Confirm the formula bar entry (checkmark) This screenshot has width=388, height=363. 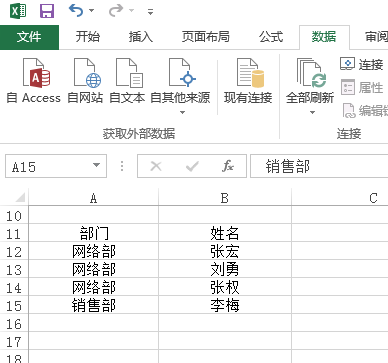[192, 166]
